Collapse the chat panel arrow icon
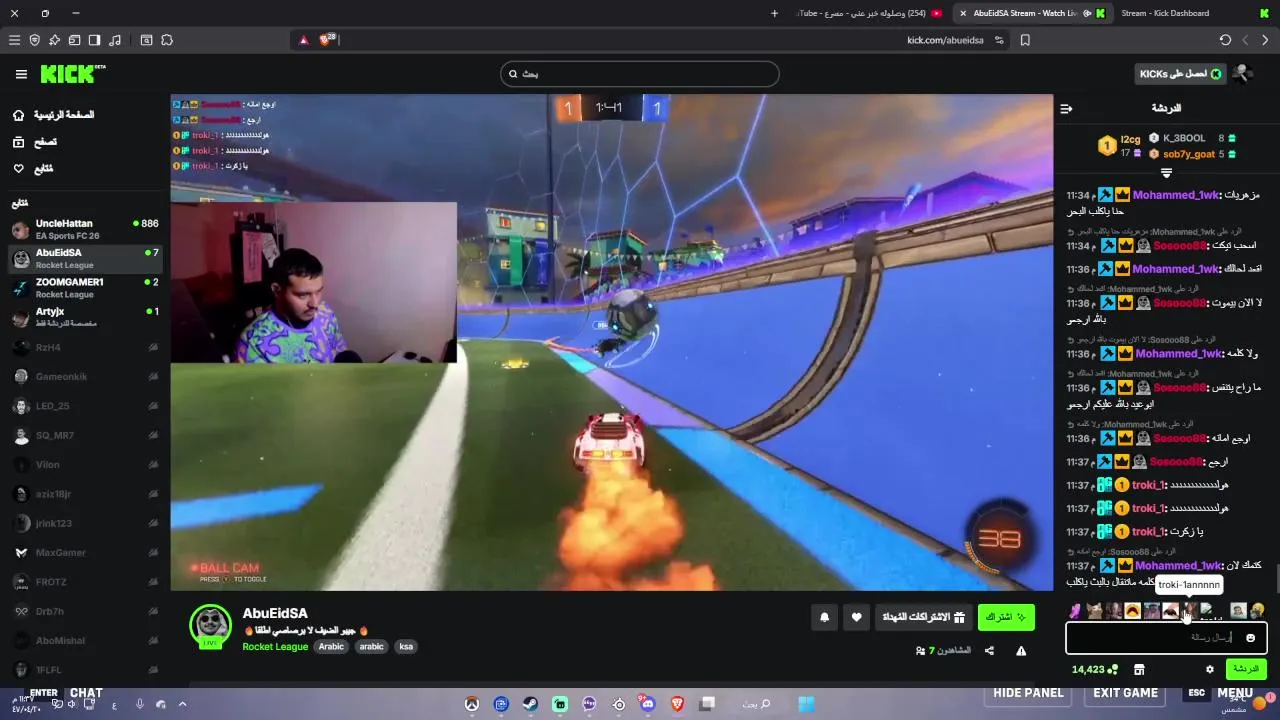Screen dimensions: 1280x720 [x=1066, y=108]
